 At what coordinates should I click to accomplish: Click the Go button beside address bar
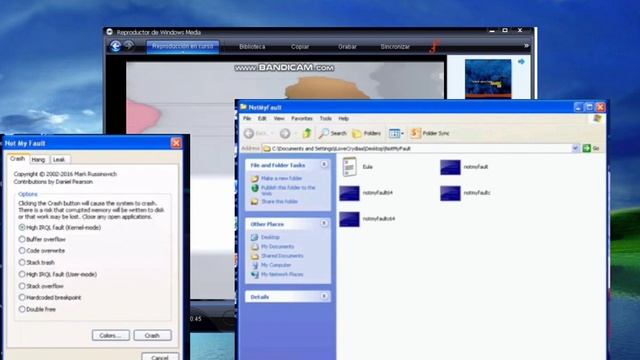click(591, 148)
